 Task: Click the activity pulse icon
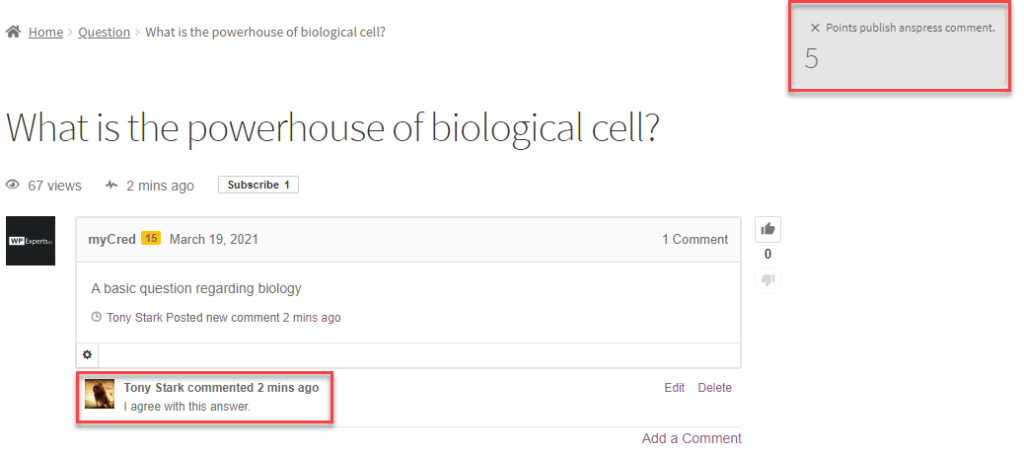(x=111, y=185)
